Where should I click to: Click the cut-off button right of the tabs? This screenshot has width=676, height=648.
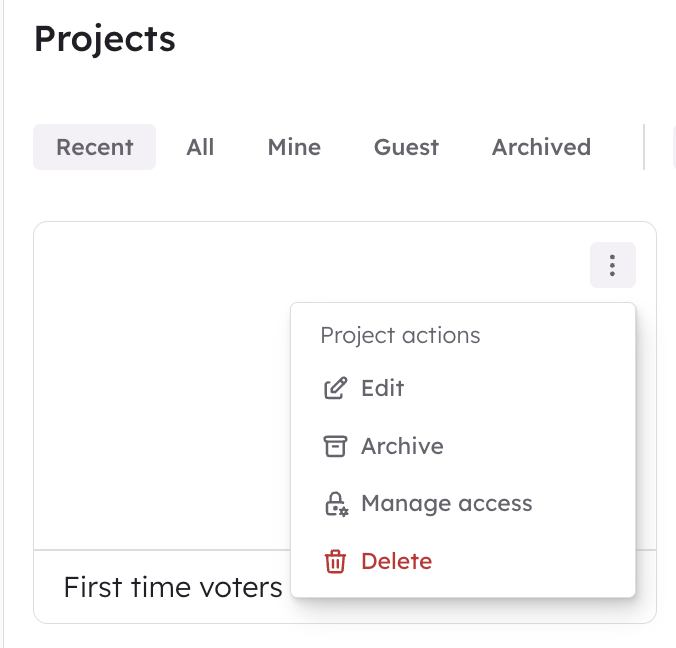coord(674,147)
